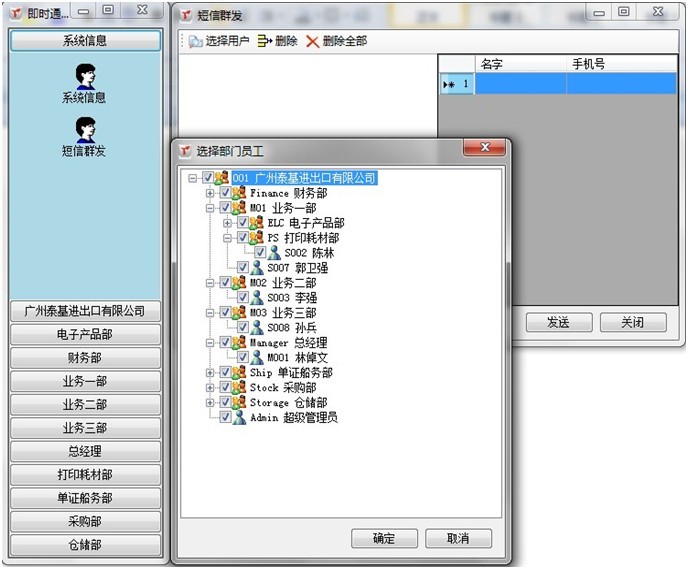Click the red X 删除全部 icon
688x569 pixels.
(x=313, y=41)
